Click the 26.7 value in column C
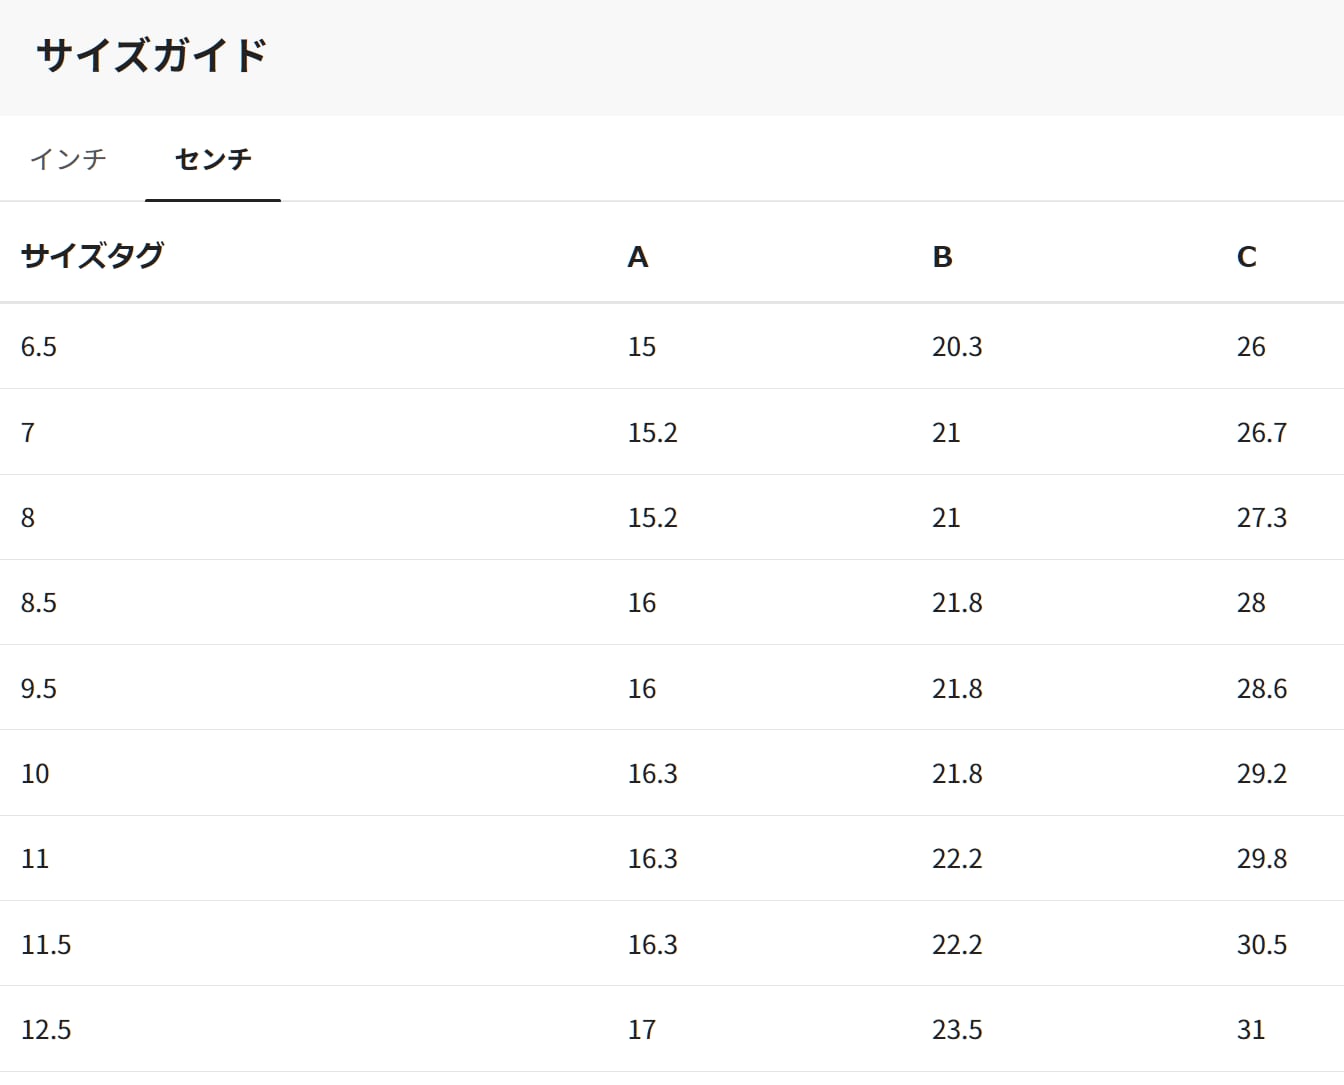This screenshot has height=1085, width=1344. (x=1261, y=433)
